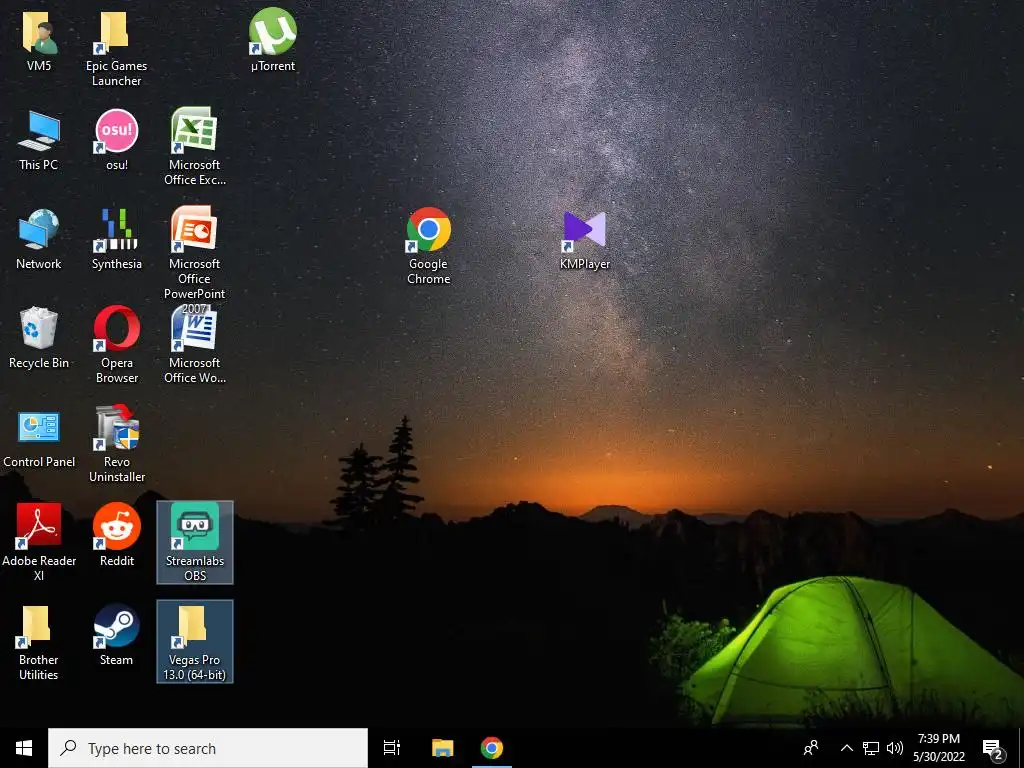
Task: Open the People icon in system tray
Action: coord(811,748)
